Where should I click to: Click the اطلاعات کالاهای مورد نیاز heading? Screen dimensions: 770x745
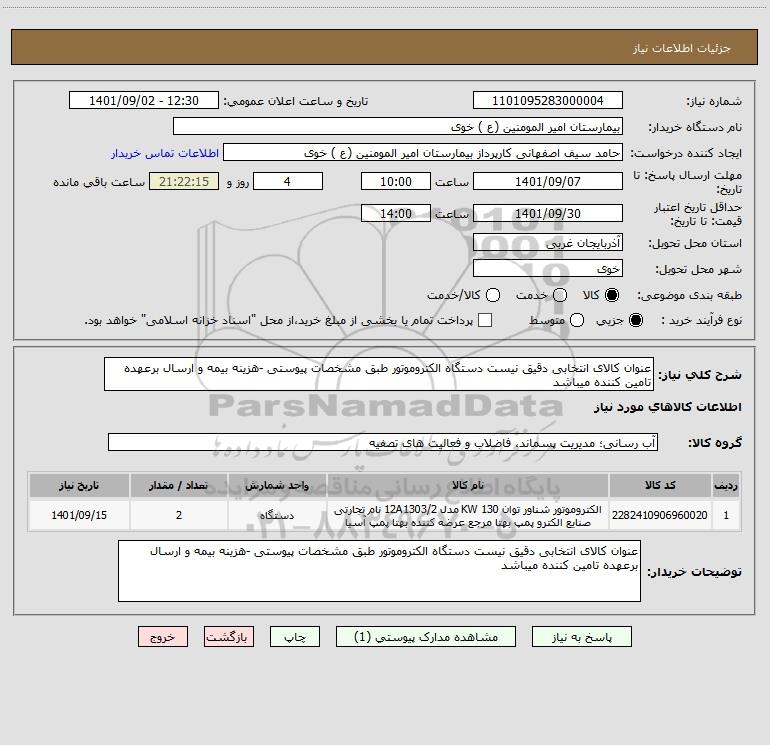668,407
